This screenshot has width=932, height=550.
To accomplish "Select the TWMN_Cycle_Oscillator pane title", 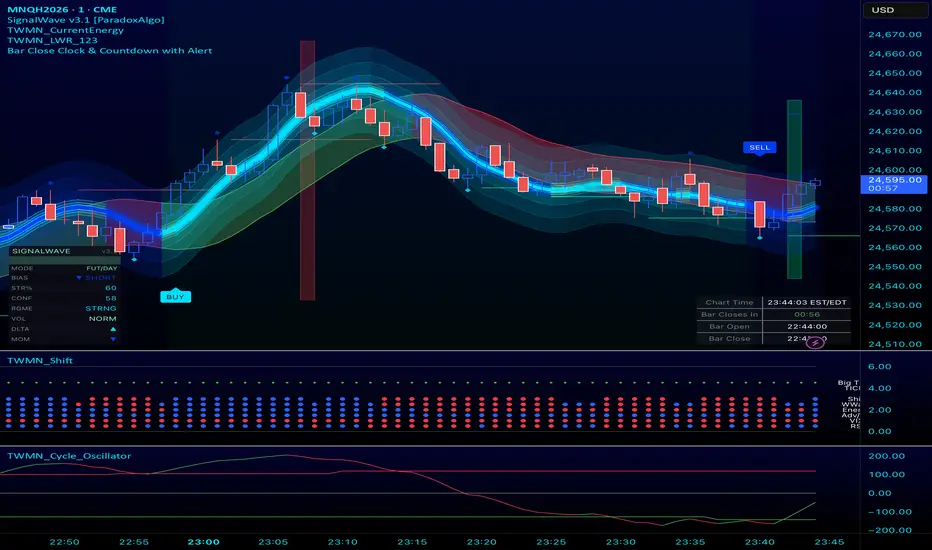I will point(69,455).
